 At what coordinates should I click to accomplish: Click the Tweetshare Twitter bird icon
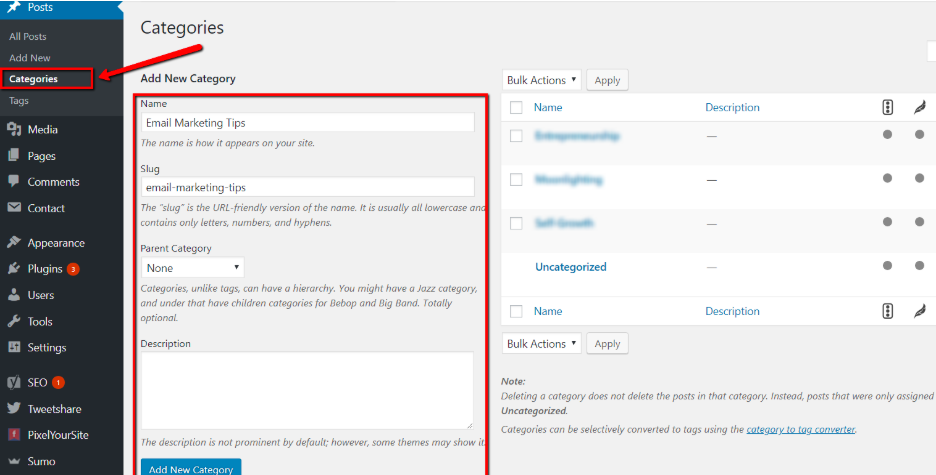[x=14, y=409]
